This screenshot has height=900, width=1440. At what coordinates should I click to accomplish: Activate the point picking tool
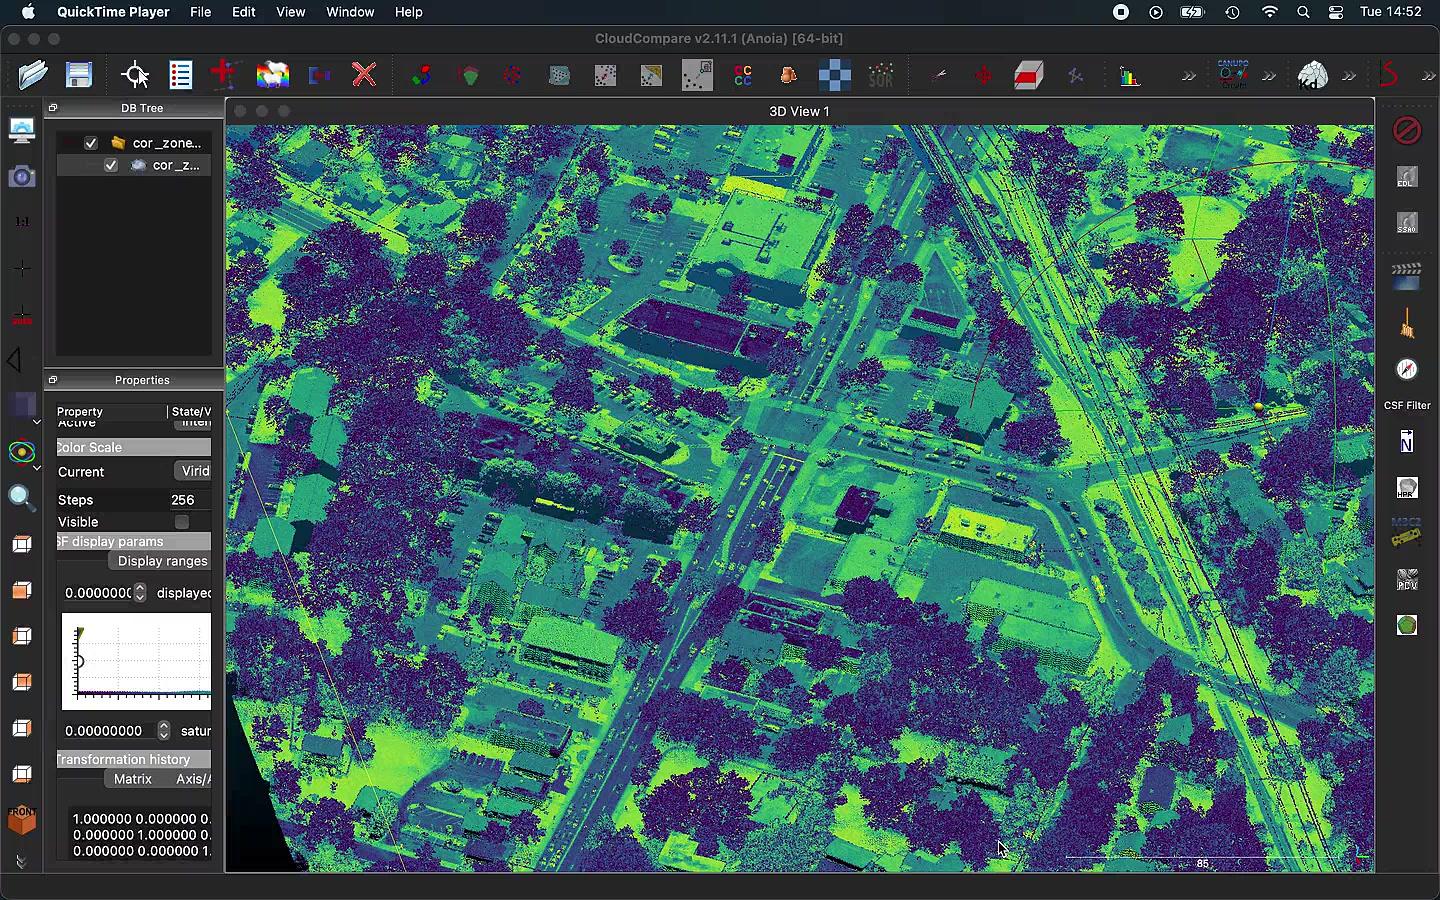pyautogui.click(x=135, y=75)
